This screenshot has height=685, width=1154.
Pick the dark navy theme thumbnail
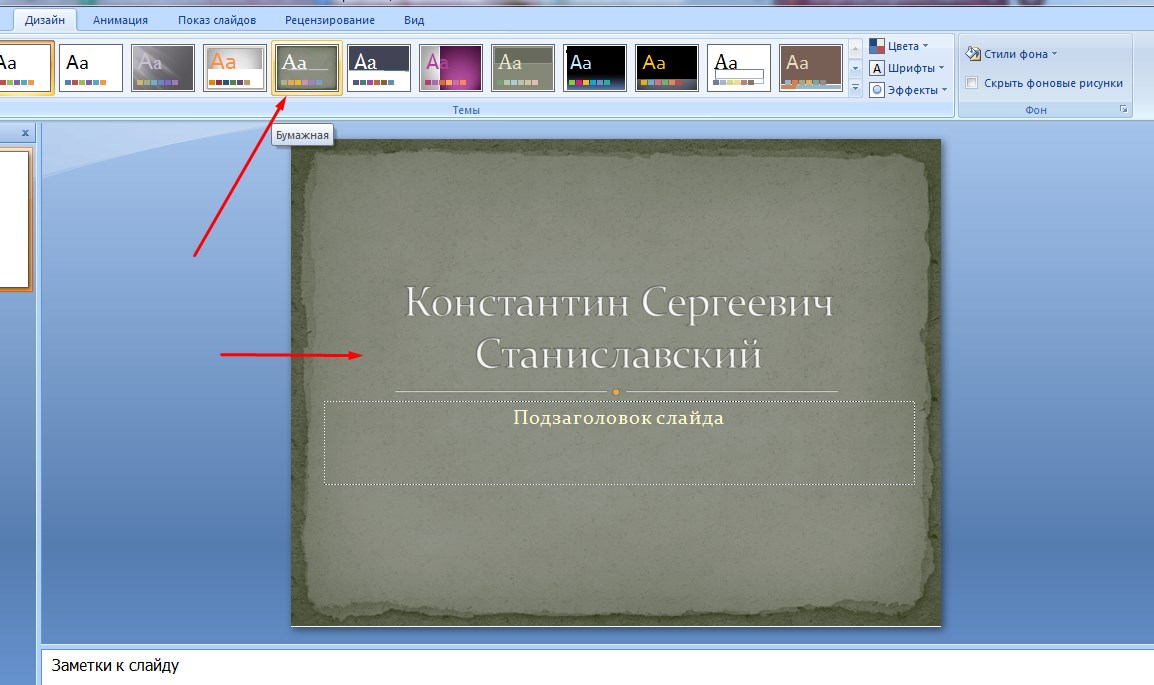[x=379, y=68]
